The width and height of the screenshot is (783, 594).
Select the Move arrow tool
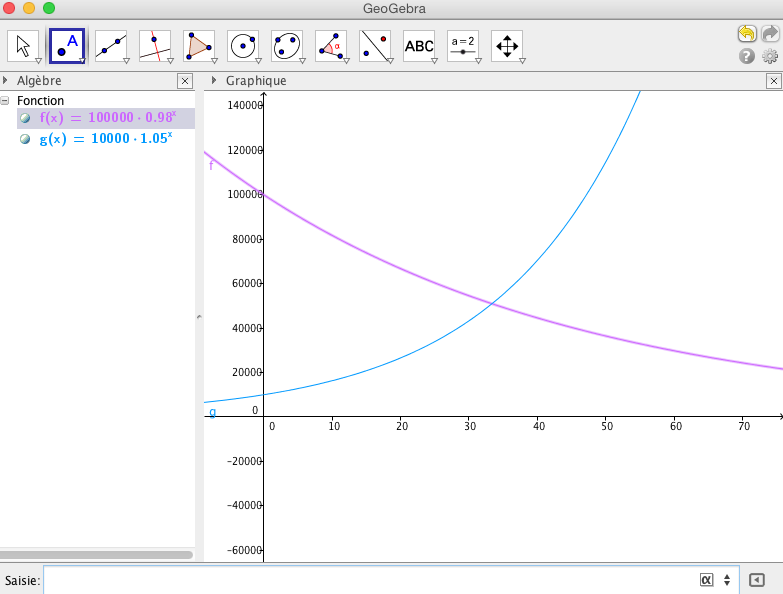23,45
